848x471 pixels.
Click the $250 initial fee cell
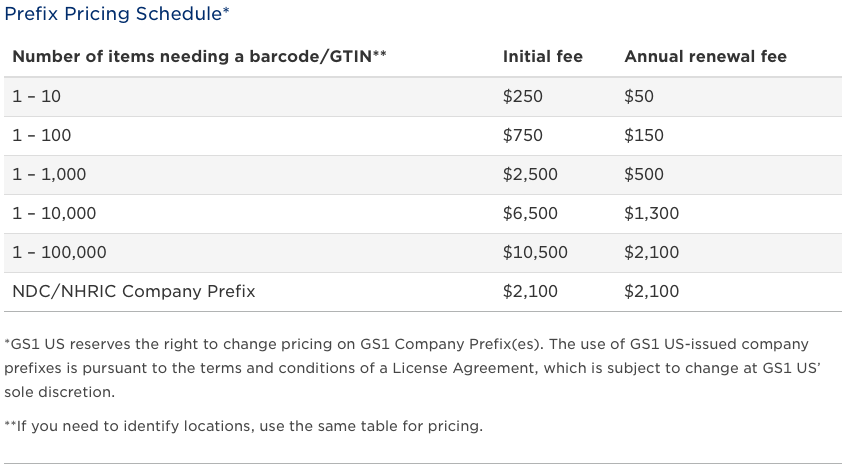point(522,96)
